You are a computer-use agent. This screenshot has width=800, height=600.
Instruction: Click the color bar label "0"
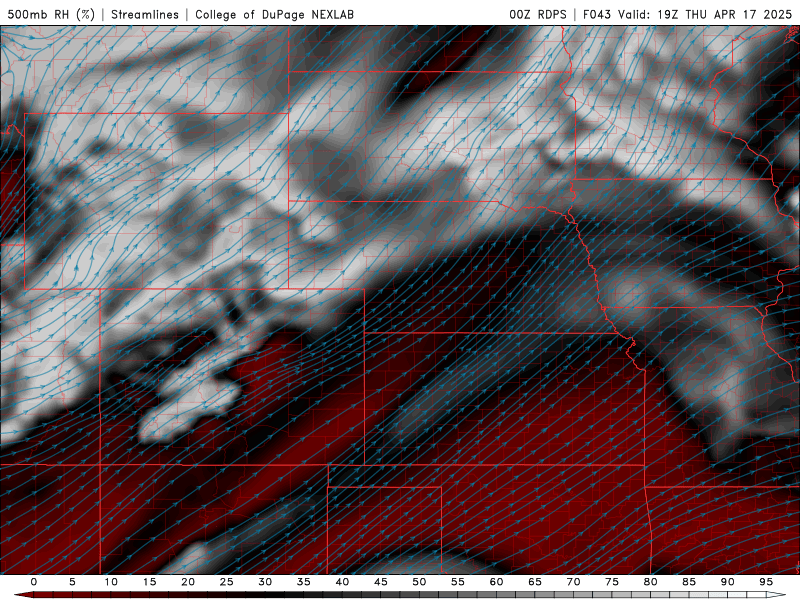[x=34, y=582]
